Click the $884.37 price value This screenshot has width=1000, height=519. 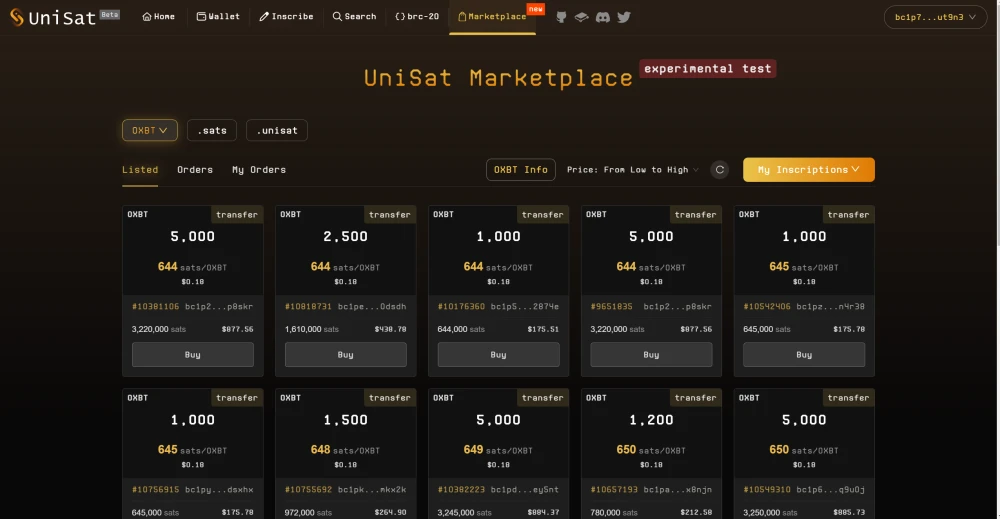click(x=543, y=513)
